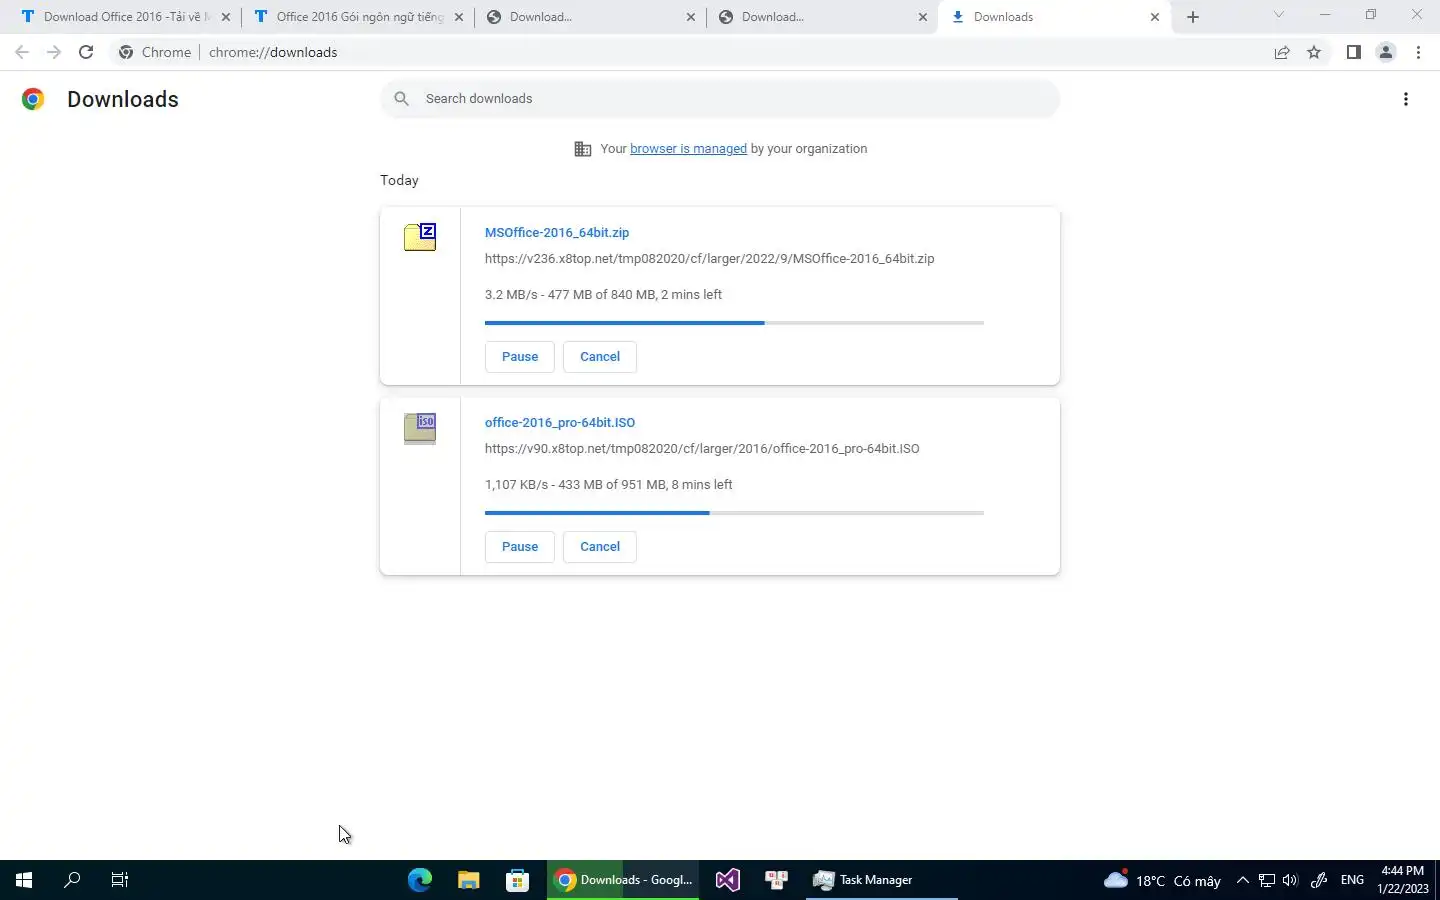The height and width of the screenshot is (900, 1440).
Task: Open the 18°C weather widget
Action: tap(1162, 880)
